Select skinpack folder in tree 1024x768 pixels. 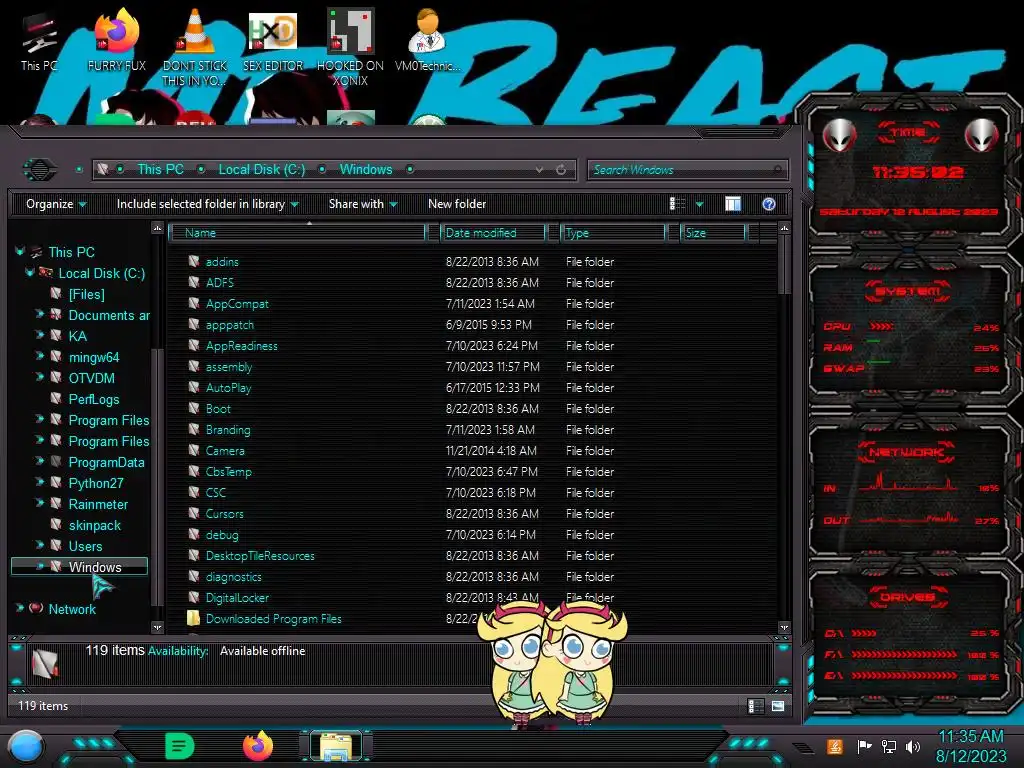click(95, 525)
